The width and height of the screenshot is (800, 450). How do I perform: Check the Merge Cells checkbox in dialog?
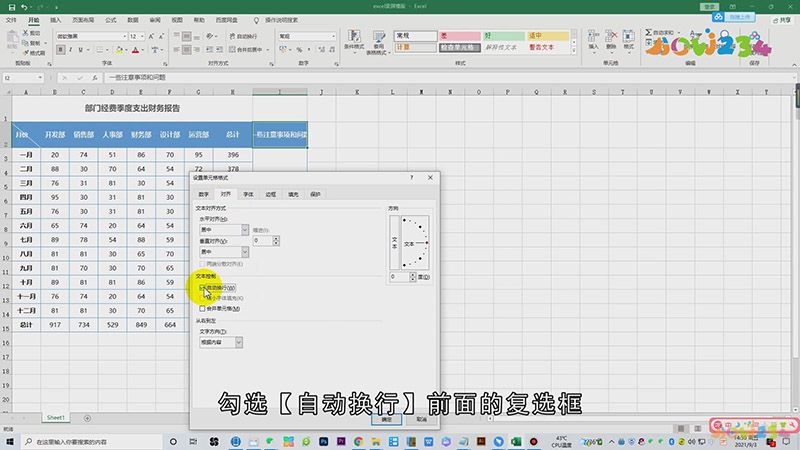[x=203, y=309]
